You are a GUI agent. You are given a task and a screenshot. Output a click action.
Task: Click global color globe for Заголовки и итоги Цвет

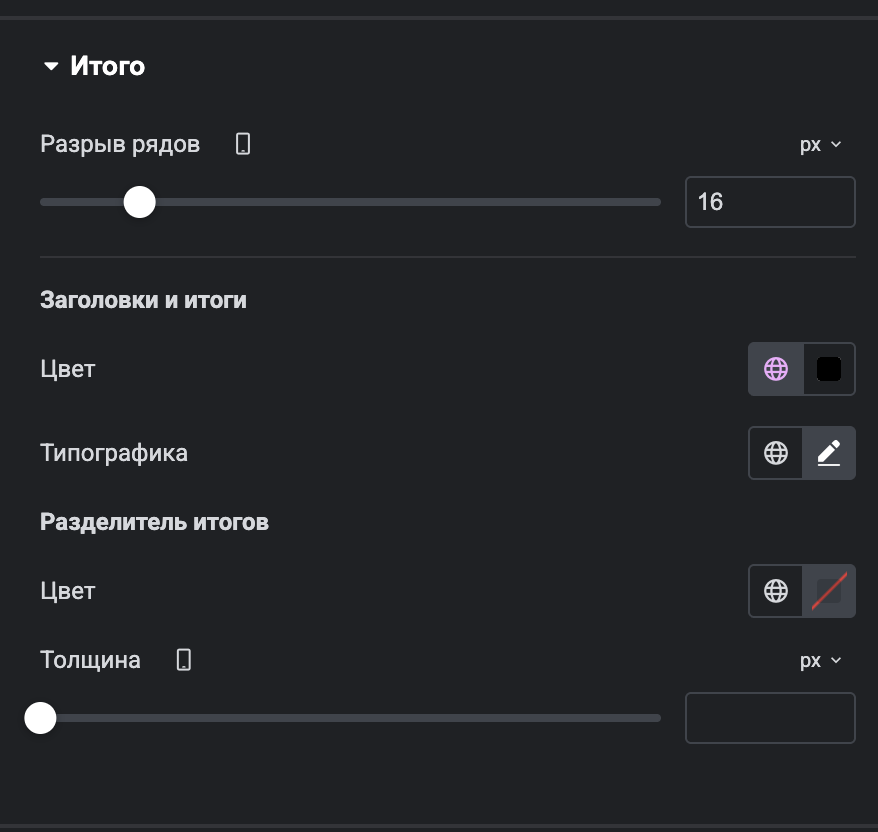pos(776,369)
